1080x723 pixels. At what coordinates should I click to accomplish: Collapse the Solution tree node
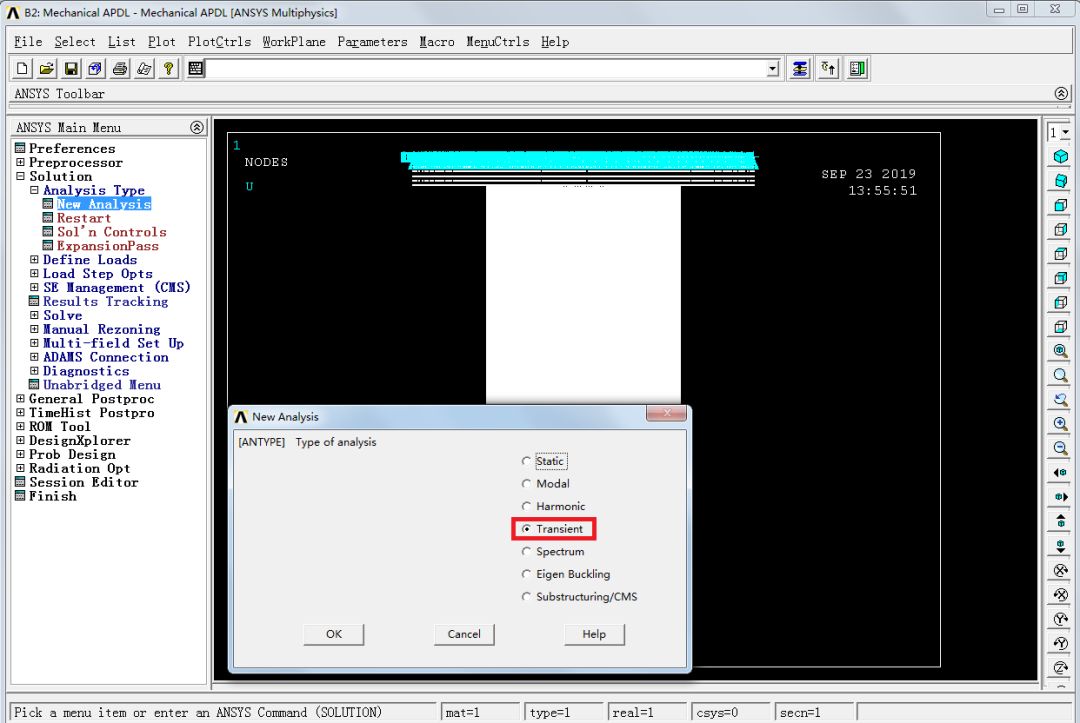[x=21, y=176]
